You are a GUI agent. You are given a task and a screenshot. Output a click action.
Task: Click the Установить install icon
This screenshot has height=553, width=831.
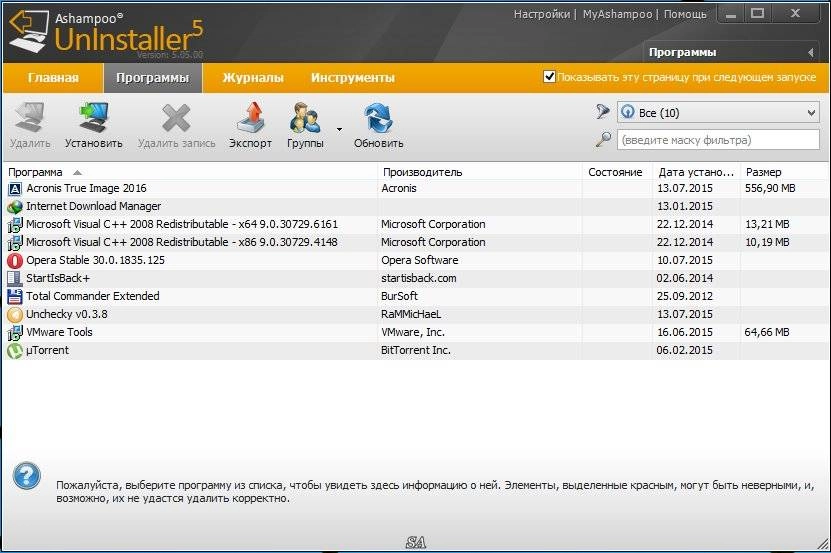pos(94,117)
